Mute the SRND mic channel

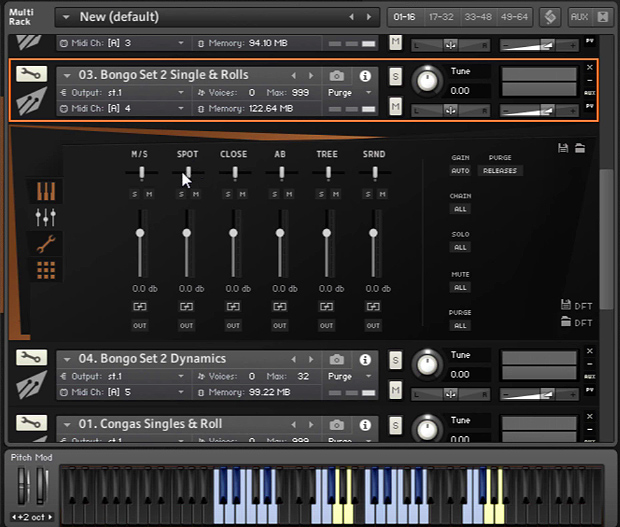[382, 194]
